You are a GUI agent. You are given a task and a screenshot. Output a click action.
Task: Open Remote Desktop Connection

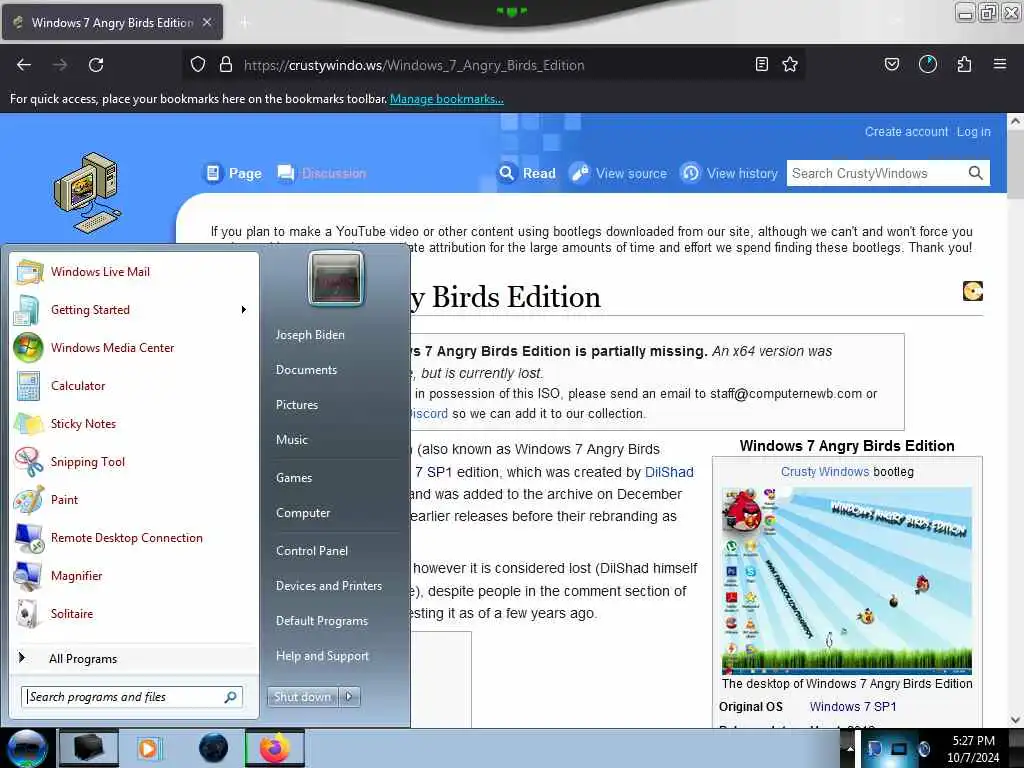pos(134,537)
